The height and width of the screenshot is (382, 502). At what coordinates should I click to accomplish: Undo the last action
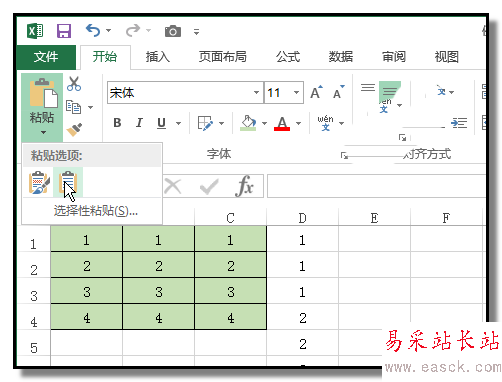pos(93,31)
